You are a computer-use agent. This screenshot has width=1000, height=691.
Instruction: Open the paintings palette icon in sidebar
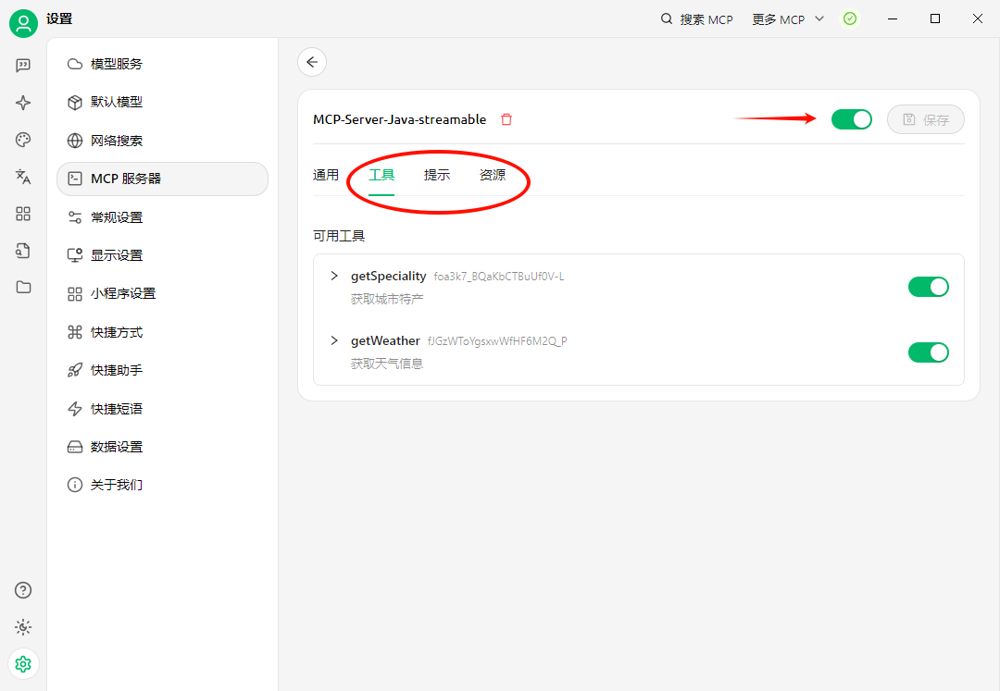(23, 140)
